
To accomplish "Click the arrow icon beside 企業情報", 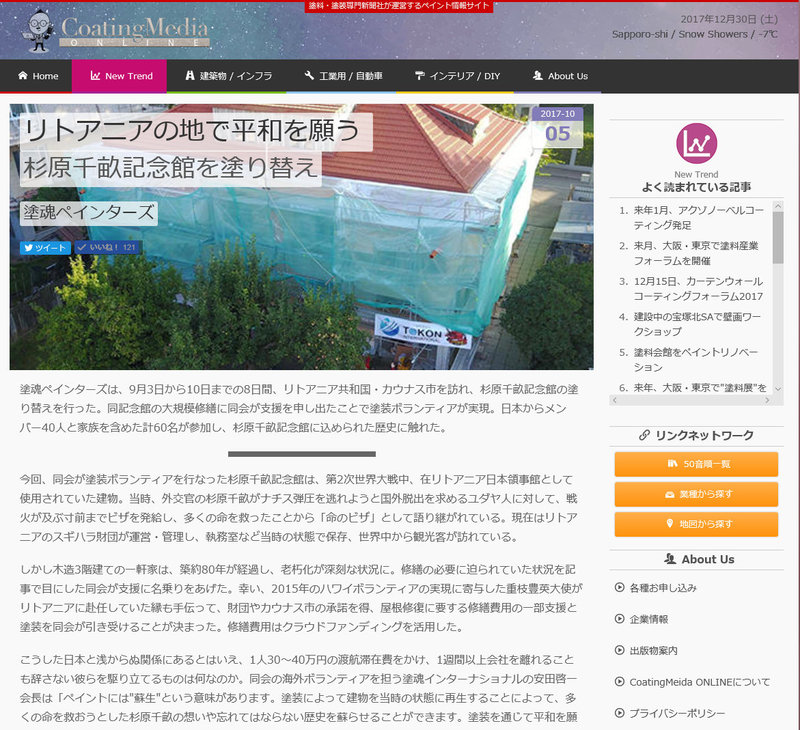I will coord(619,619).
